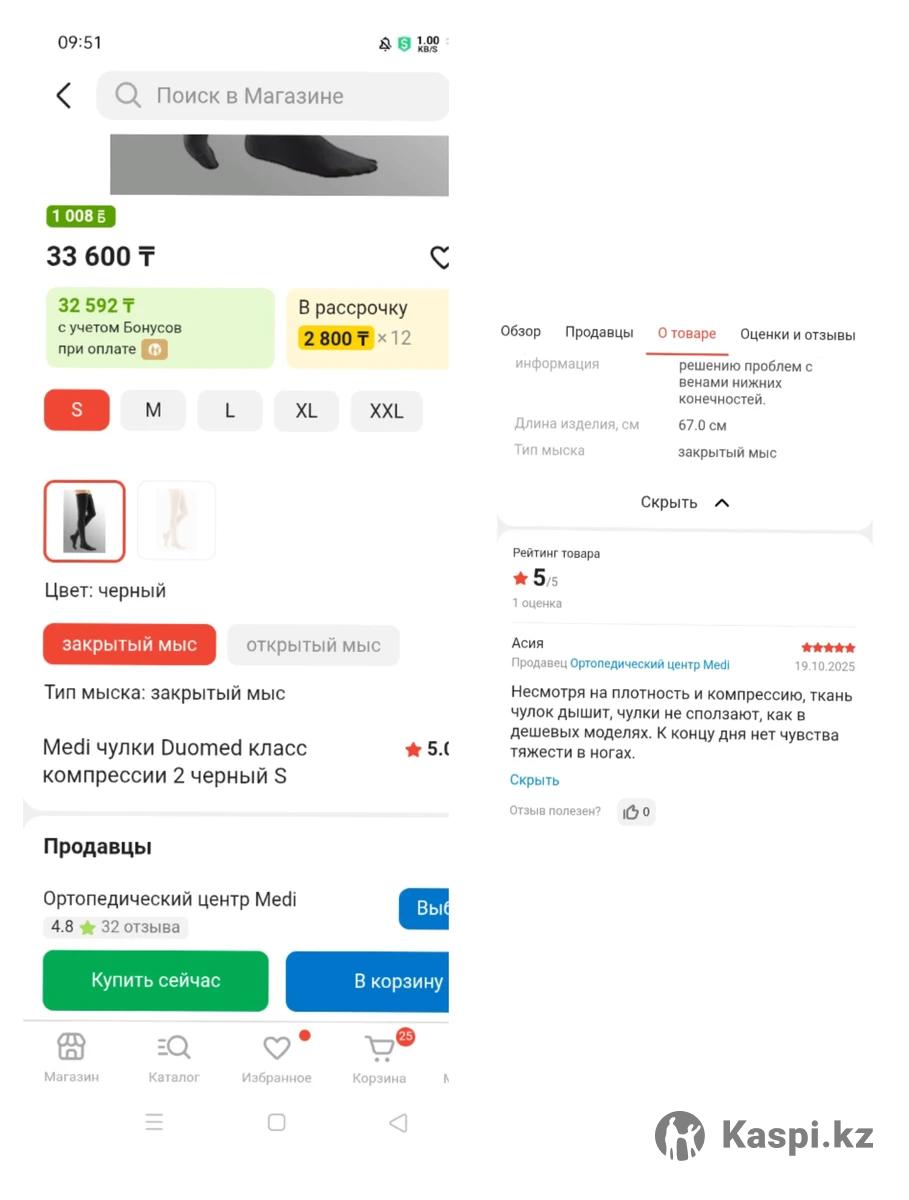
Task: Open seller link Ортопедический центр Medi
Action: 650,665
